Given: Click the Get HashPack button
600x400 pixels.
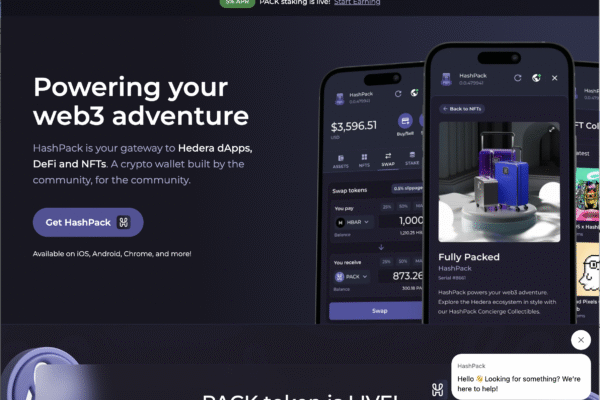Looking at the screenshot, I should click(x=88, y=222).
